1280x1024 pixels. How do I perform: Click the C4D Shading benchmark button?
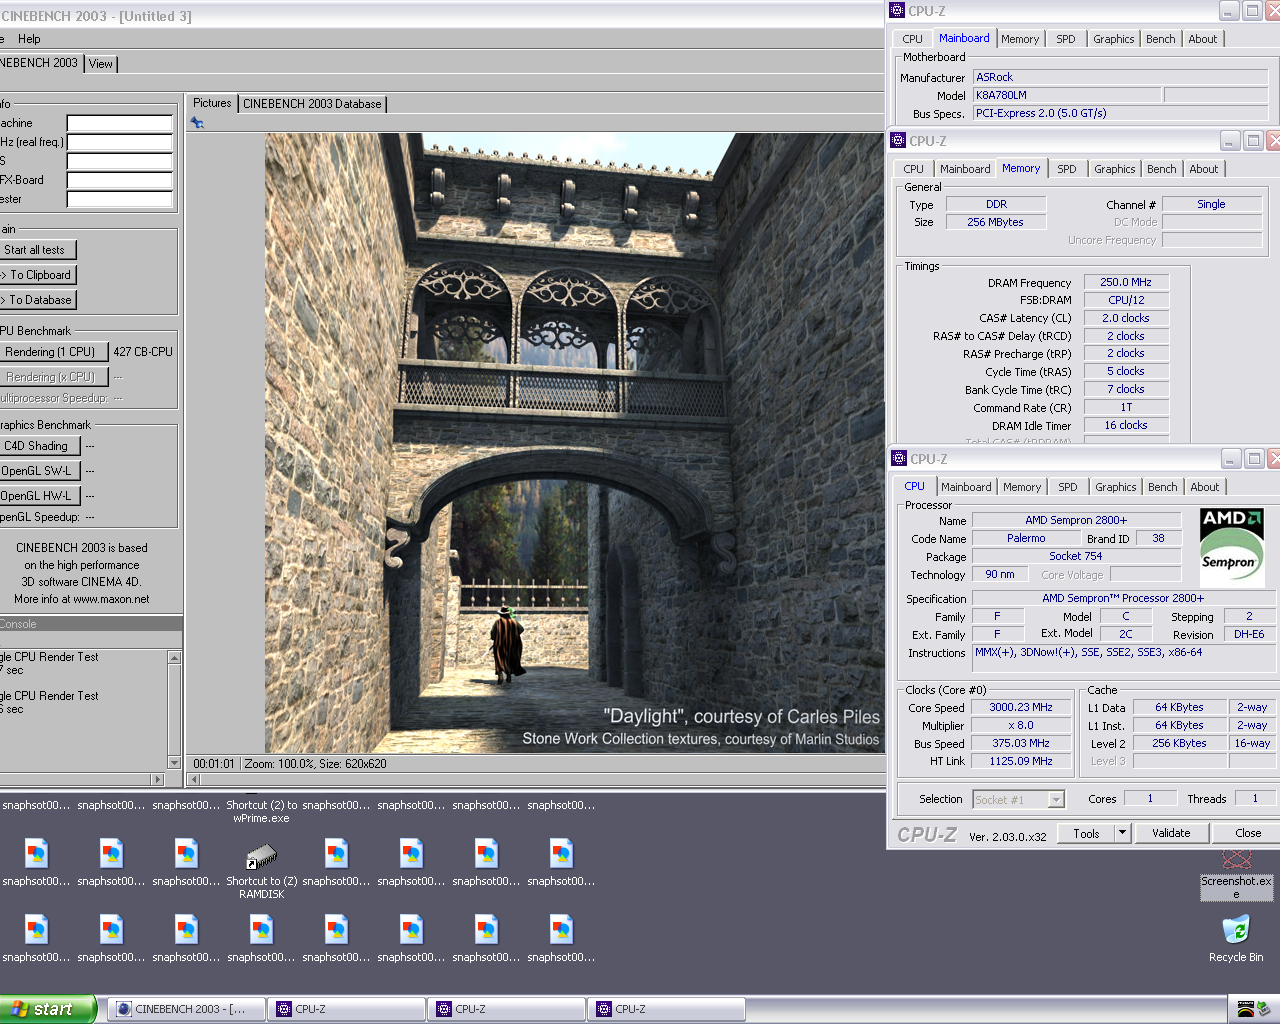(38, 446)
